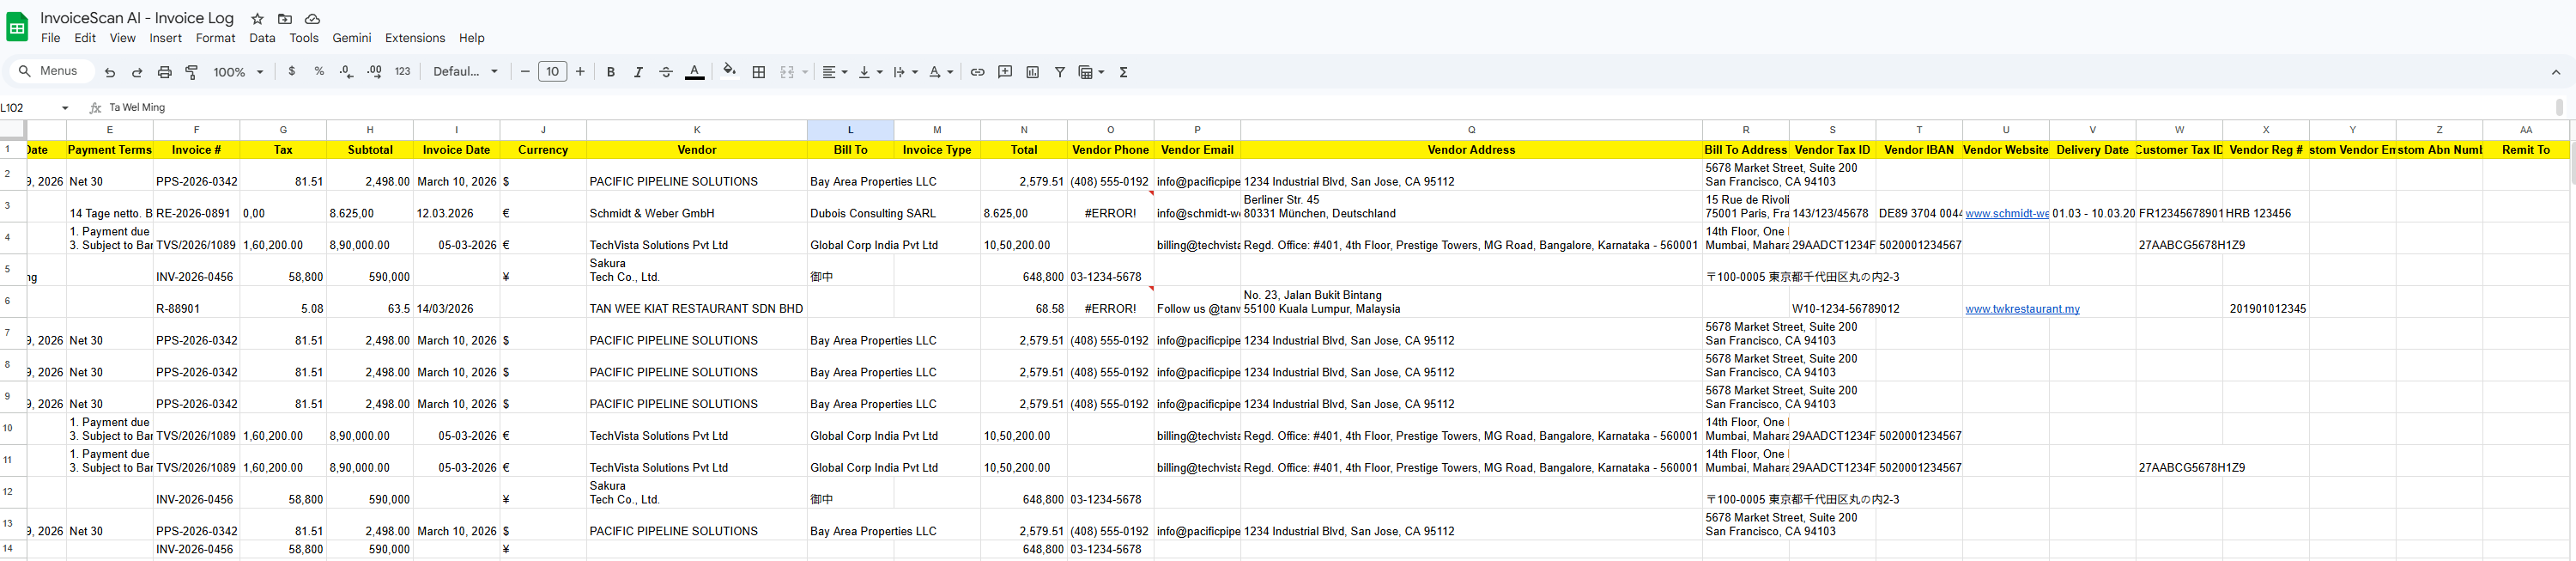
Task: Open the borders tool
Action: [759, 72]
